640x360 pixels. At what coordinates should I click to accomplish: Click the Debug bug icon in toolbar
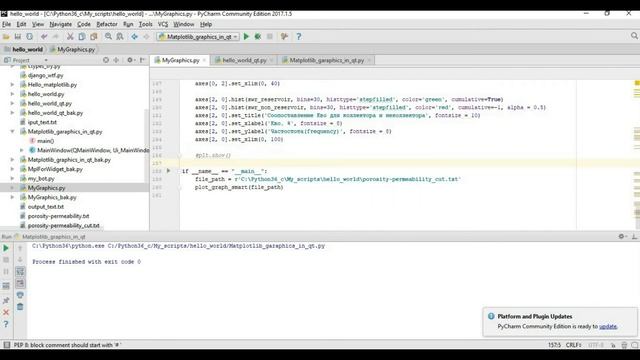pyautogui.click(x=258, y=37)
